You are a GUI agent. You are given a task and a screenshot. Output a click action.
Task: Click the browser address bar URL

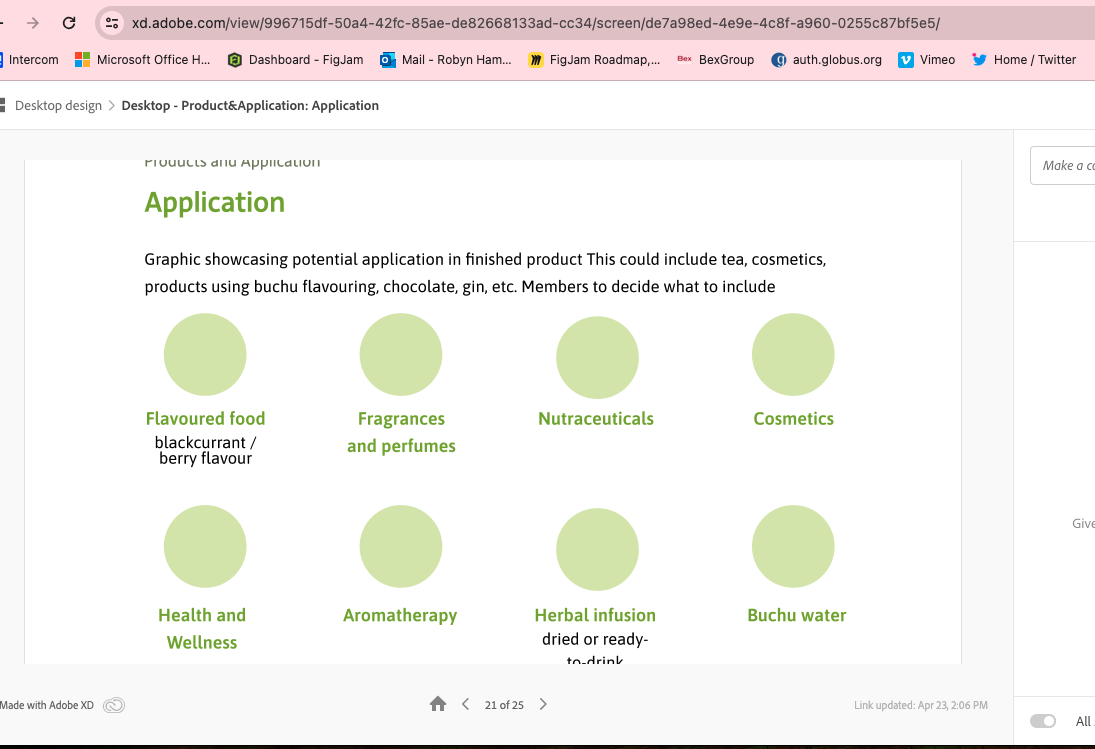(x=535, y=23)
